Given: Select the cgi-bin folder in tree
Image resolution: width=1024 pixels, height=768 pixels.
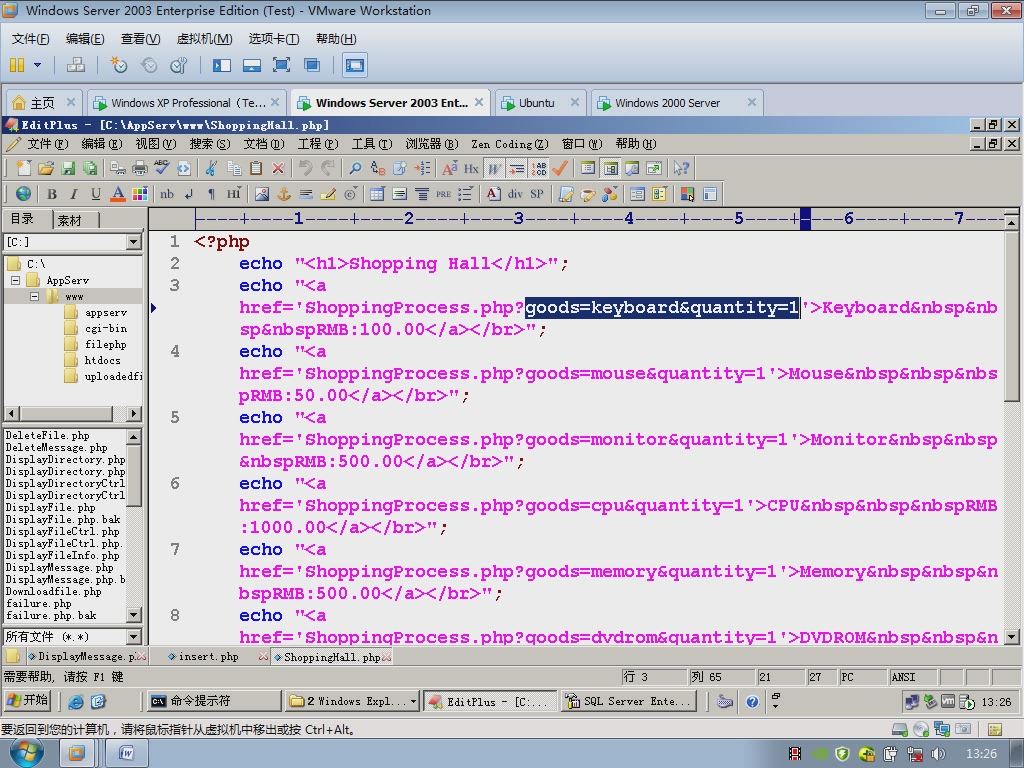Looking at the screenshot, I should click(x=106, y=328).
